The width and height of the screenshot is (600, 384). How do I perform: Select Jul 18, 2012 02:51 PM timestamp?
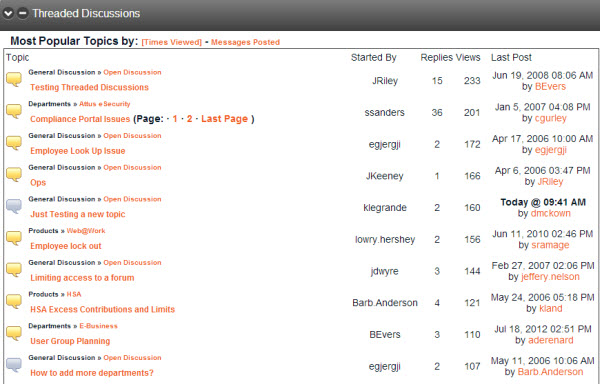[543, 329]
